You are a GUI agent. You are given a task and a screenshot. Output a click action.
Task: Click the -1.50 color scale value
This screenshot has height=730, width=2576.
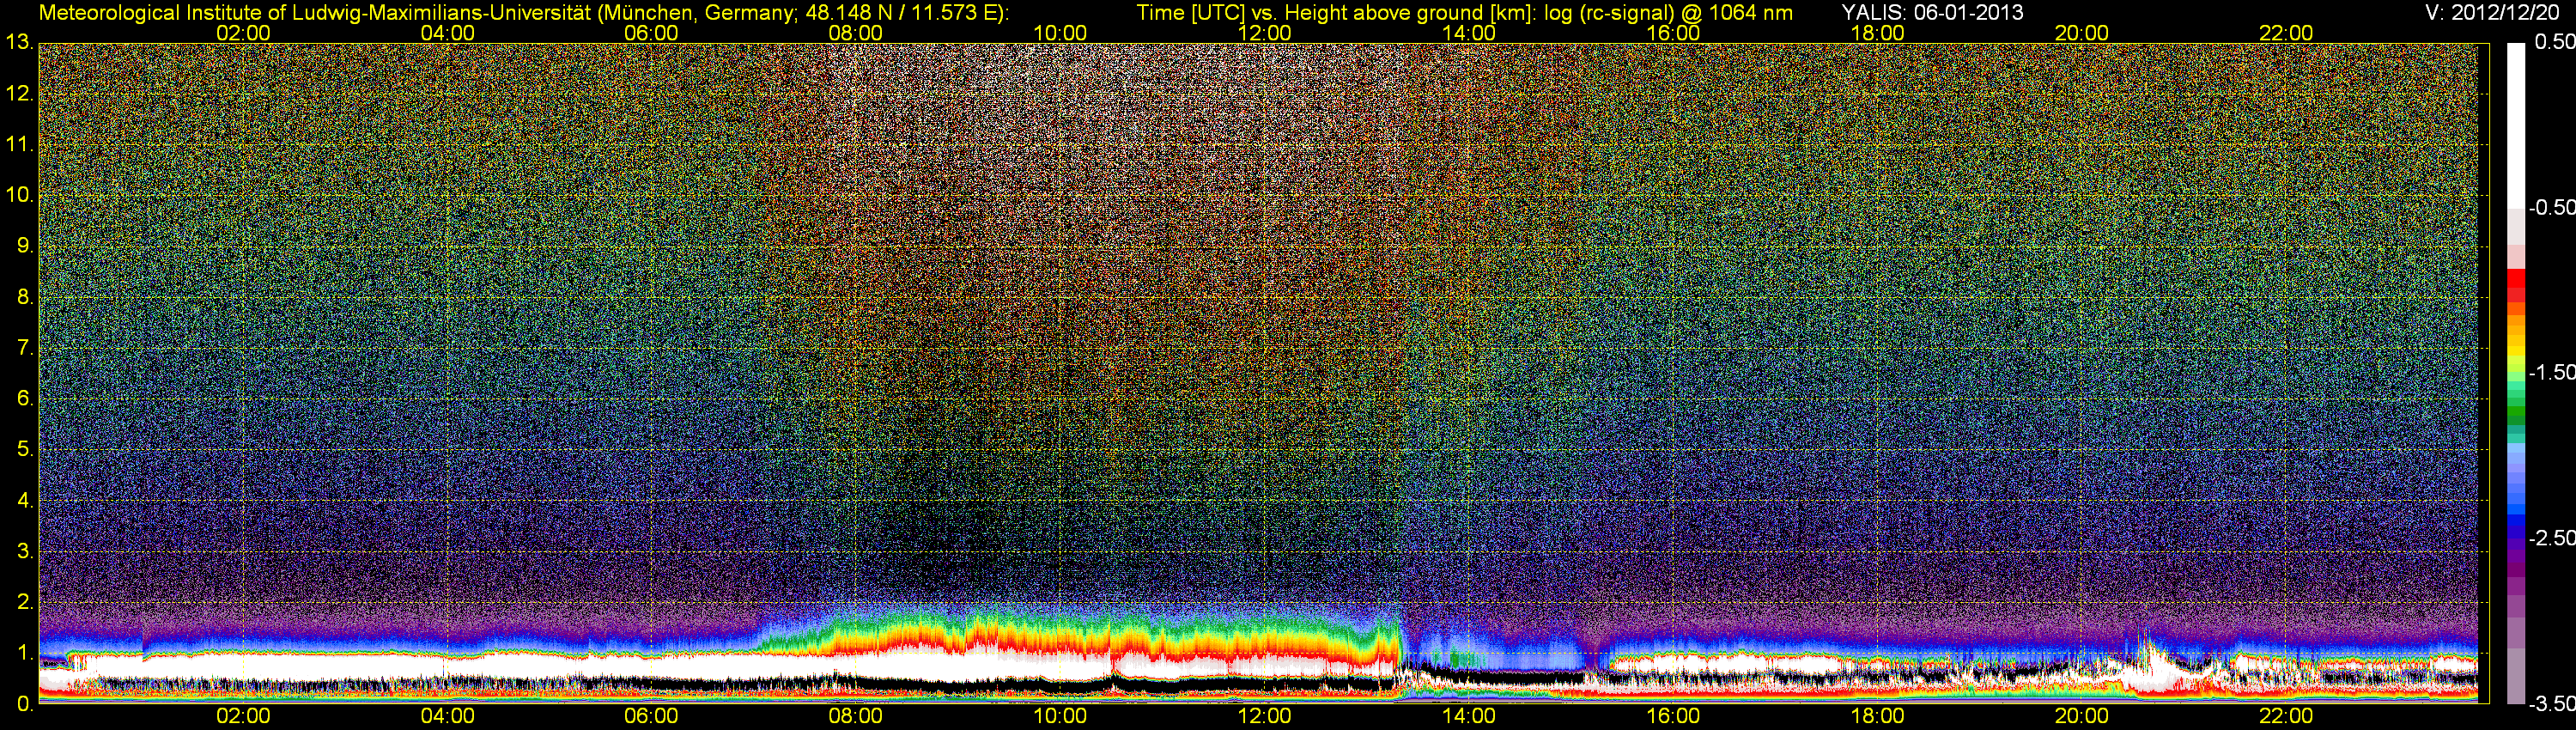2551,372
